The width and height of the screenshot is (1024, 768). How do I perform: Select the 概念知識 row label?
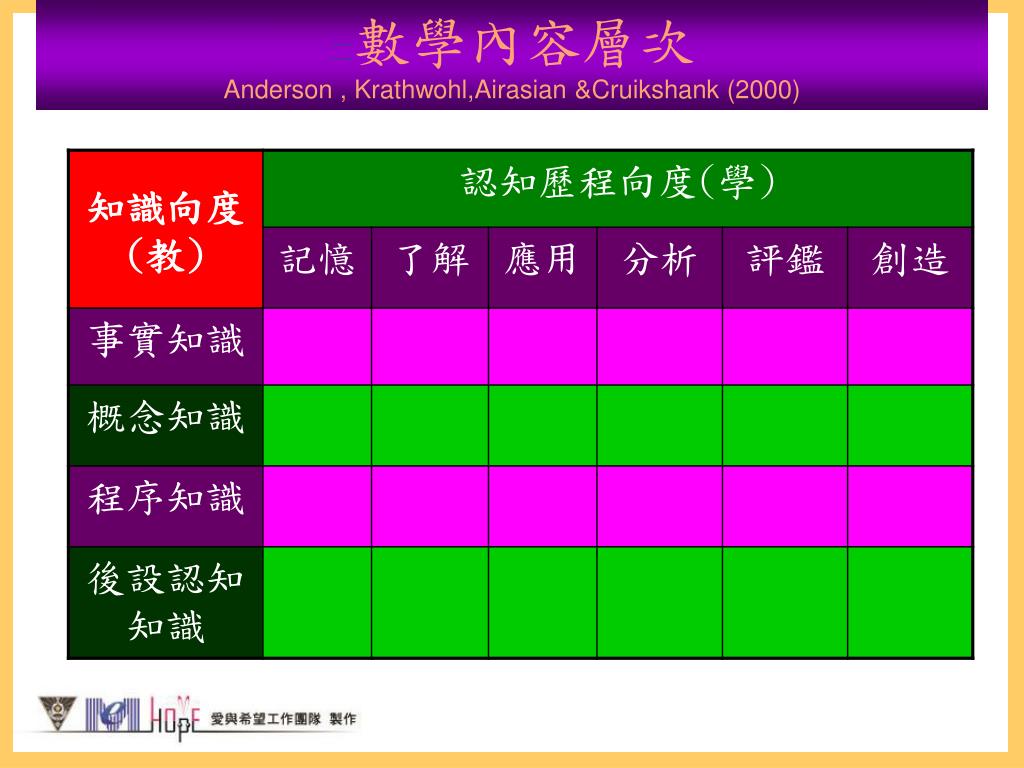tap(166, 425)
